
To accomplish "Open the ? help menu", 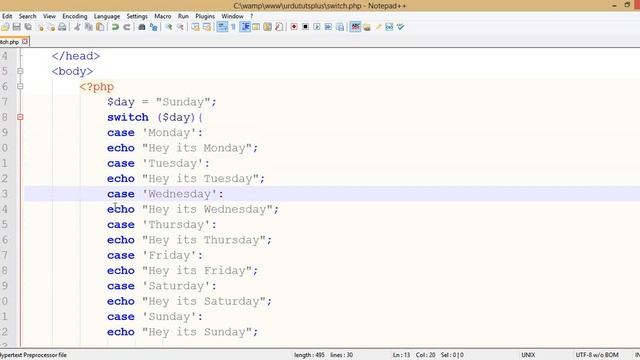I will coord(251,16).
